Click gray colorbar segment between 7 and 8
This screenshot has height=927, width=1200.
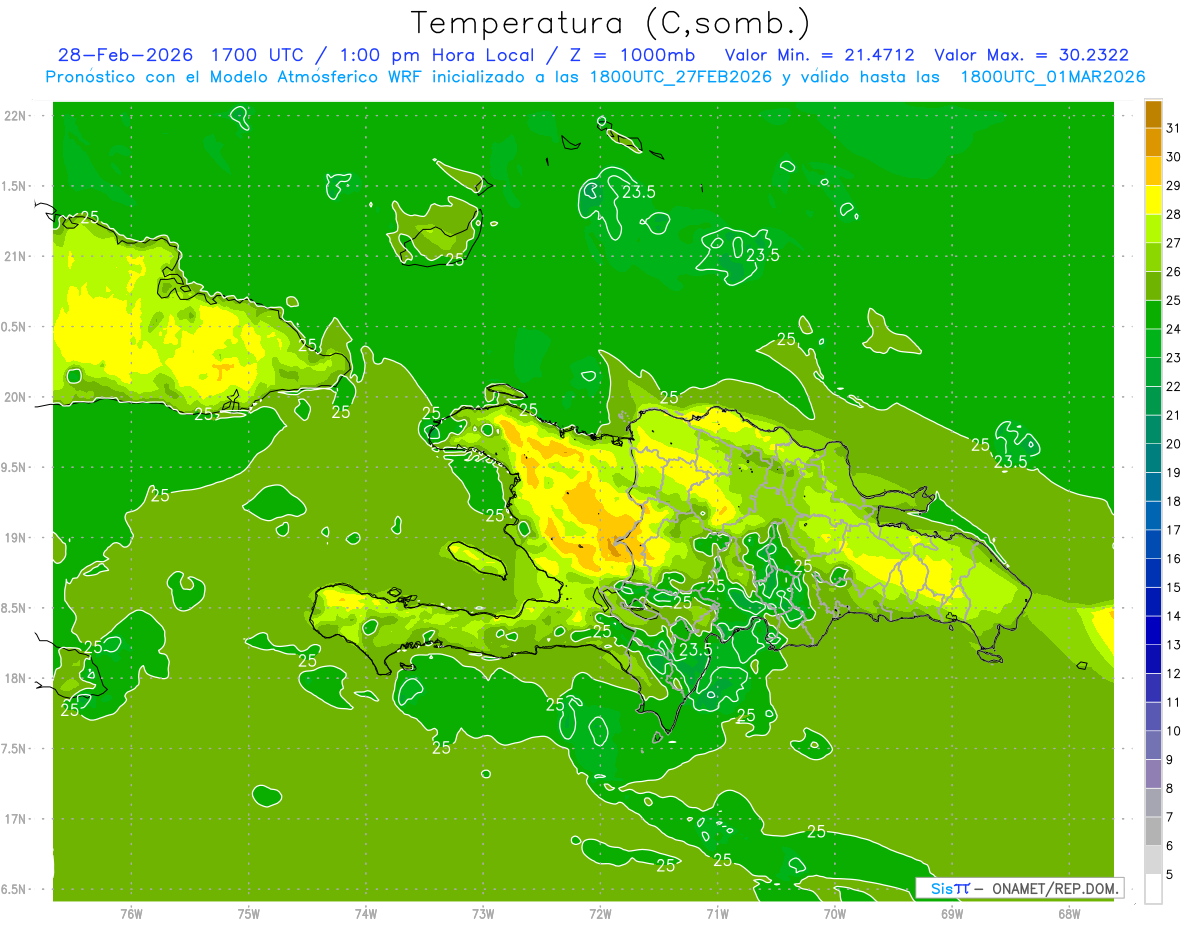[x=1153, y=802]
